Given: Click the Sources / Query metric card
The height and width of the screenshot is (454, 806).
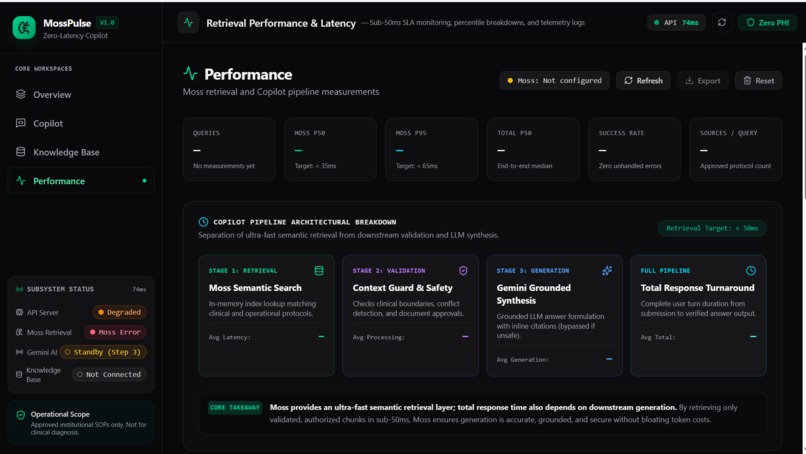Looking at the screenshot, I should point(736,149).
